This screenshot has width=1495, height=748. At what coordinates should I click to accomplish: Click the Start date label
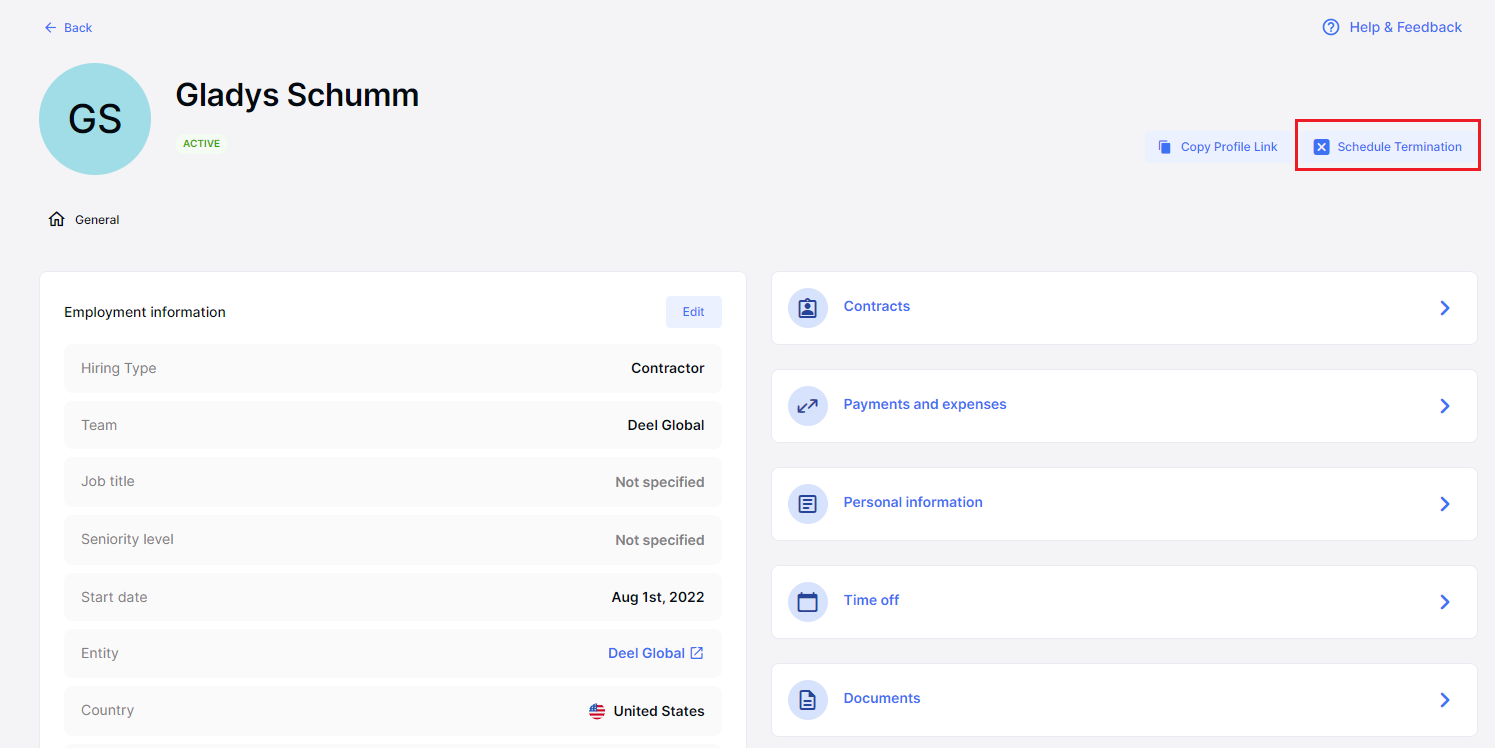coord(114,597)
